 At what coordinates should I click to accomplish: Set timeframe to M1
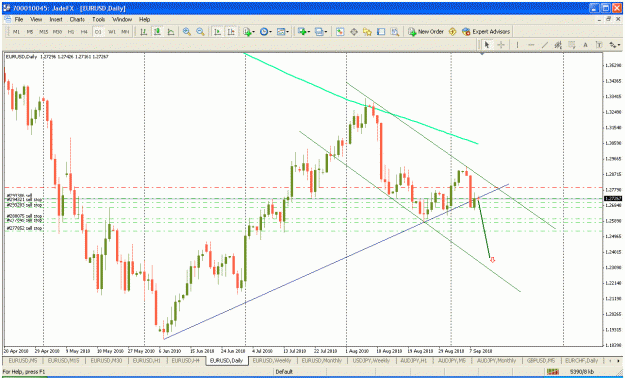[x=16, y=32]
